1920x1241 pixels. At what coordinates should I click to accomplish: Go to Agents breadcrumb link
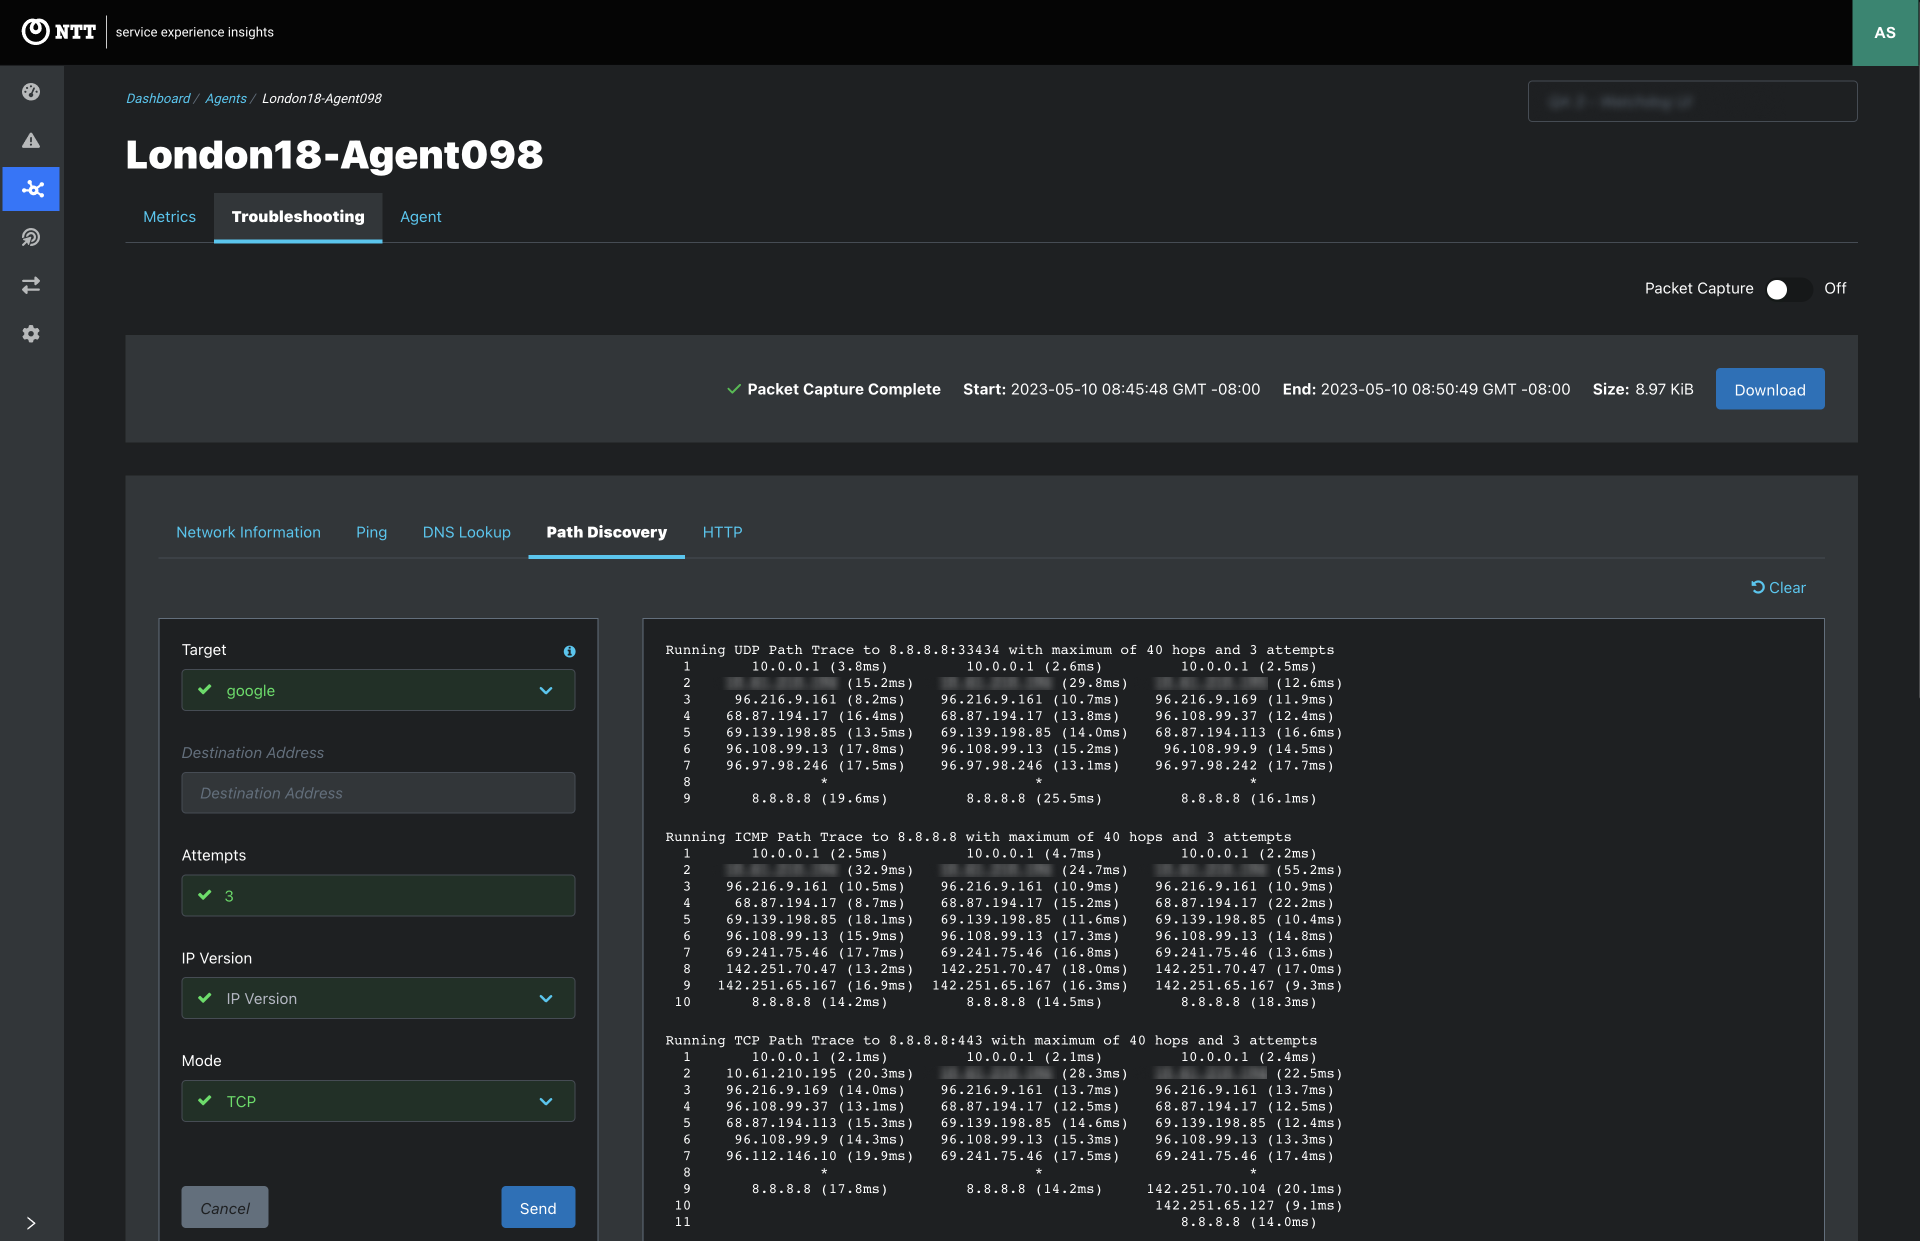tap(226, 98)
